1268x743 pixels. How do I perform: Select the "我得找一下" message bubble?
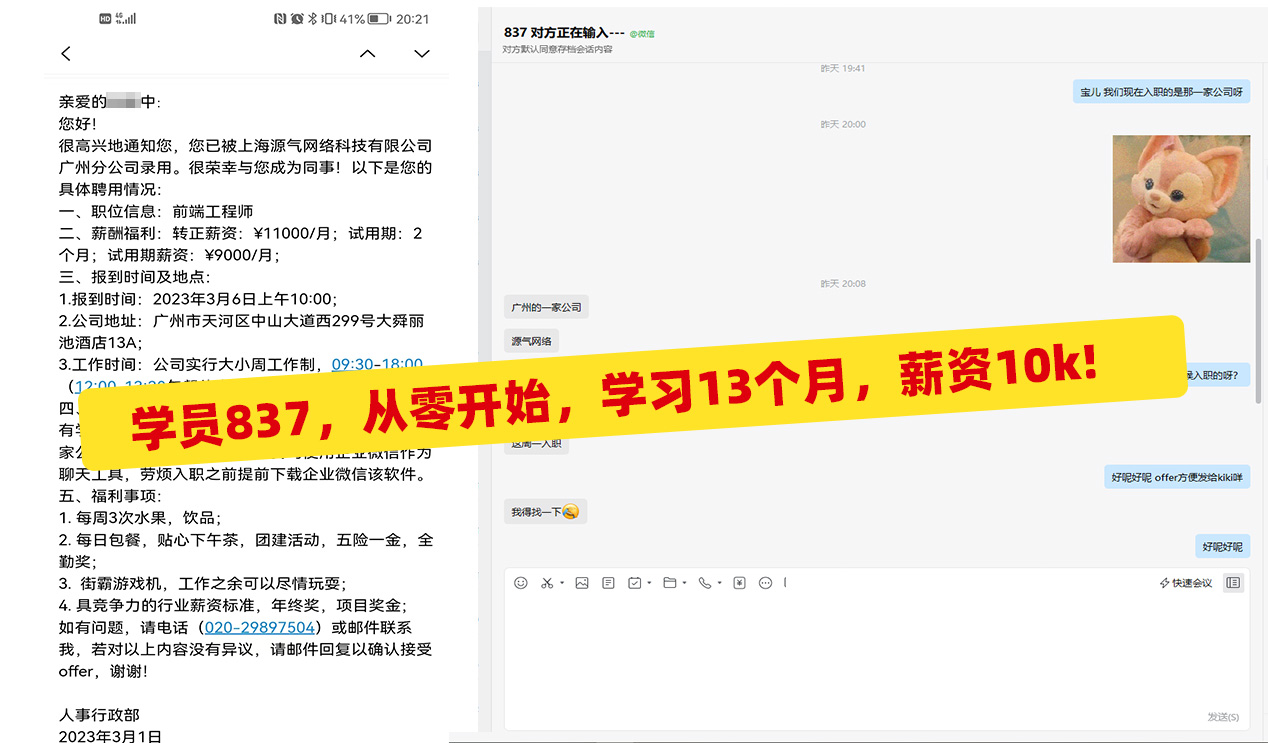pyautogui.click(x=545, y=512)
